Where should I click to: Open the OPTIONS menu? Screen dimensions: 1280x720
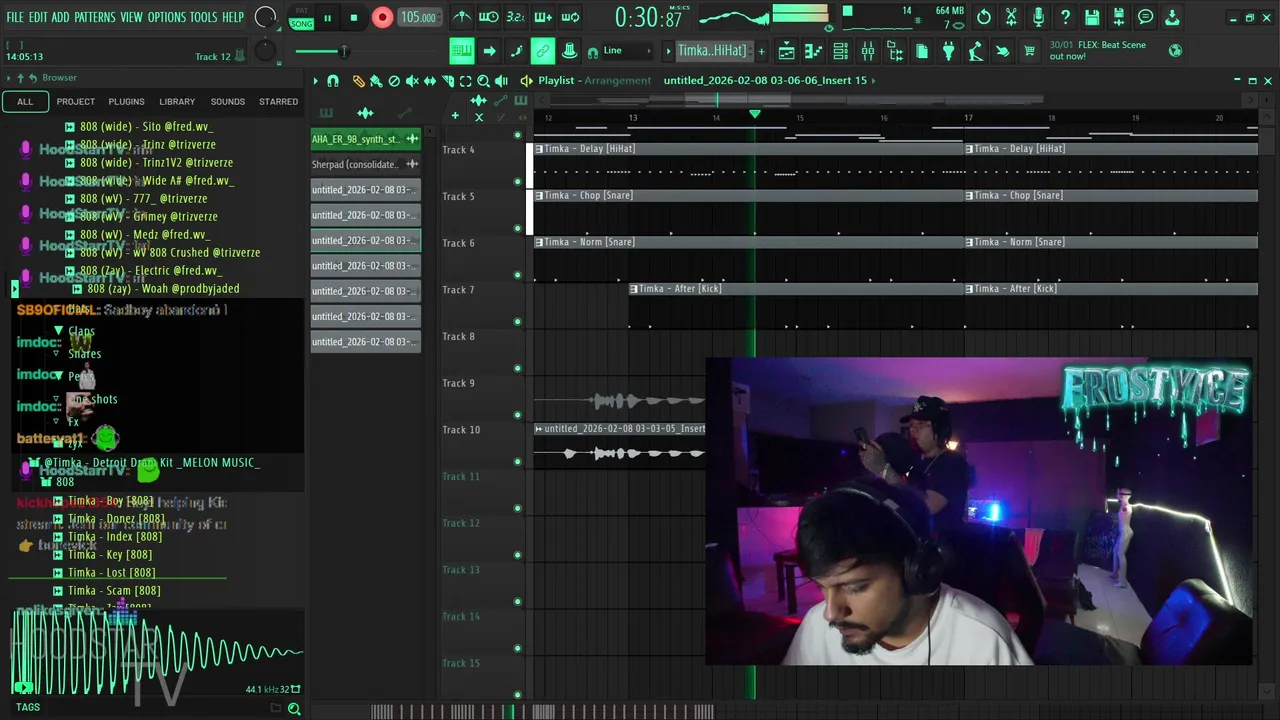click(167, 17)
